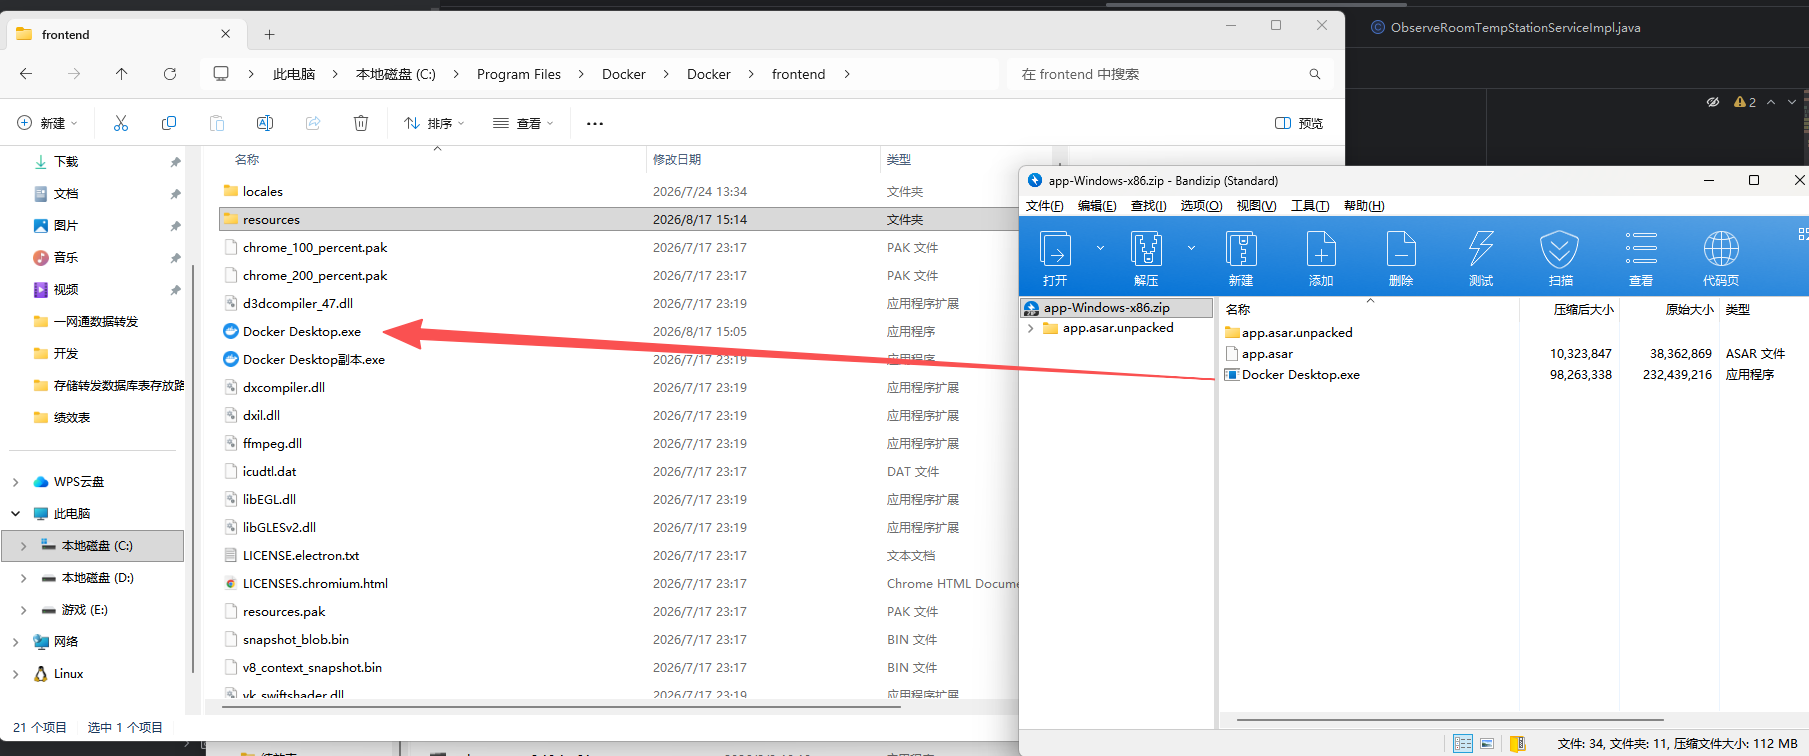Open the 解压 dropdown arrow in Bandizip
Image resolution: width=1809 pixels, height=756 pixels.
tap(1191, 248)
